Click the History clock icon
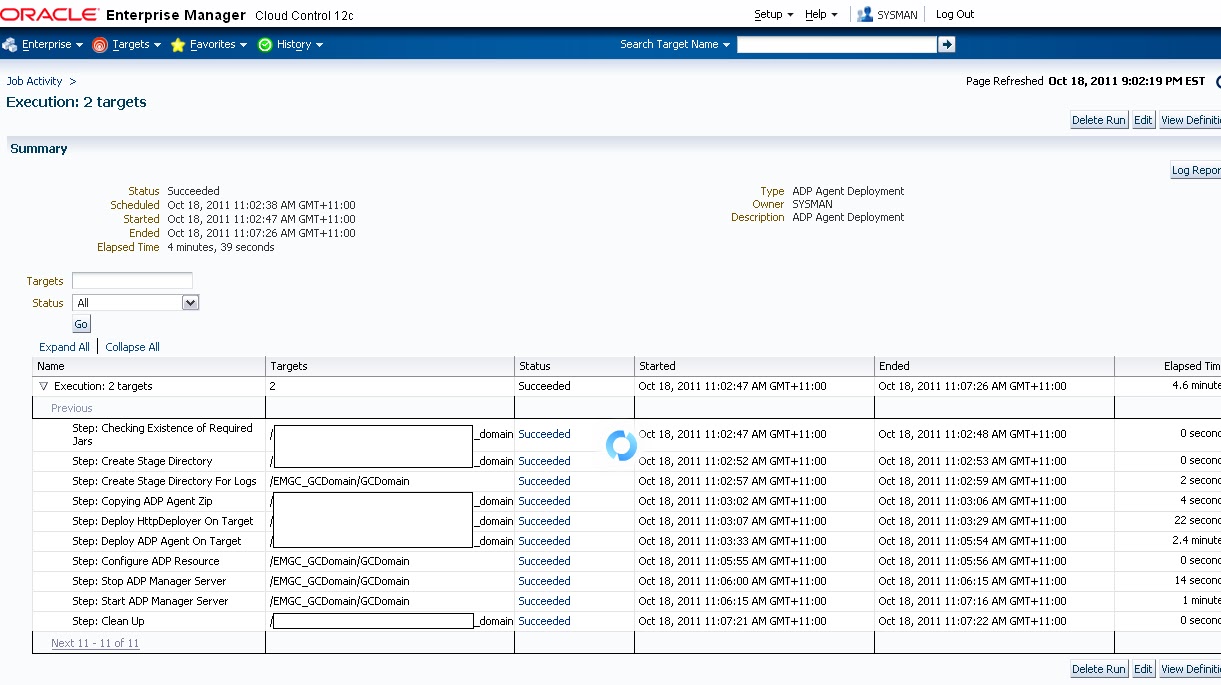This screenshot has height=685, width=1221. pos(264,44)
